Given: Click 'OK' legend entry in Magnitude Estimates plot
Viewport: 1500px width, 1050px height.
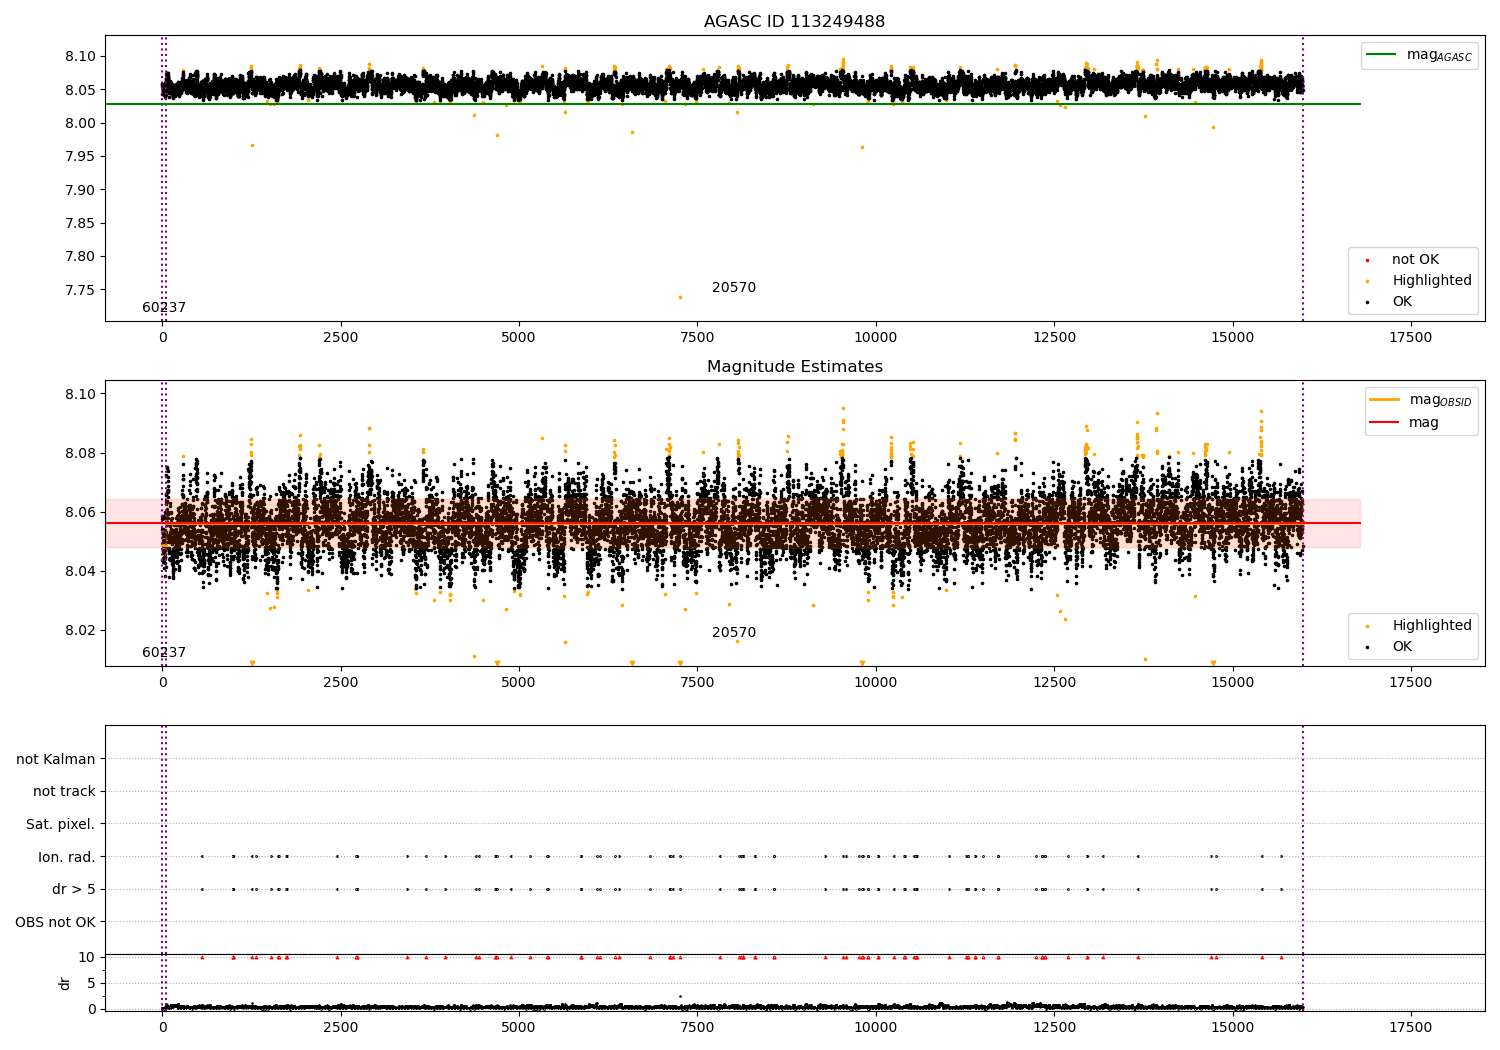Looking at the screenshot, I should [1402, 647].
